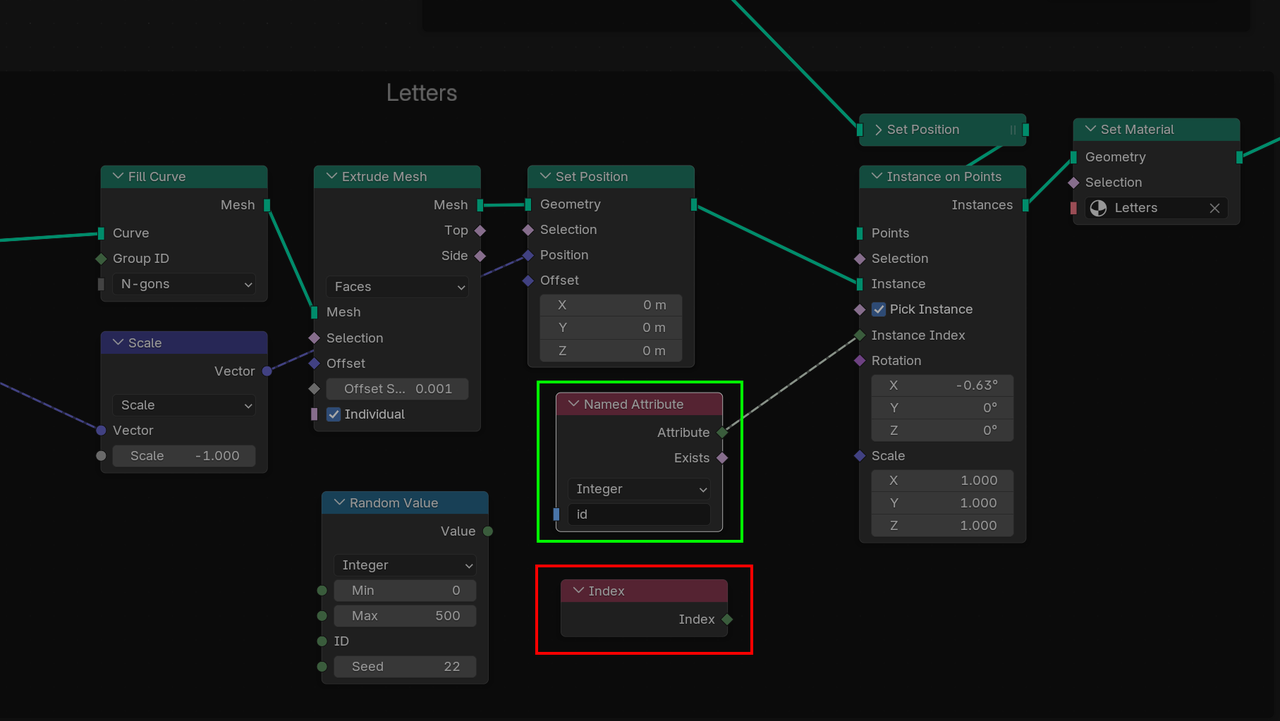This screenshot has width=1280, height=721.
Task: Click the Set Position Geometry input socket
Action: click(528, 205)
